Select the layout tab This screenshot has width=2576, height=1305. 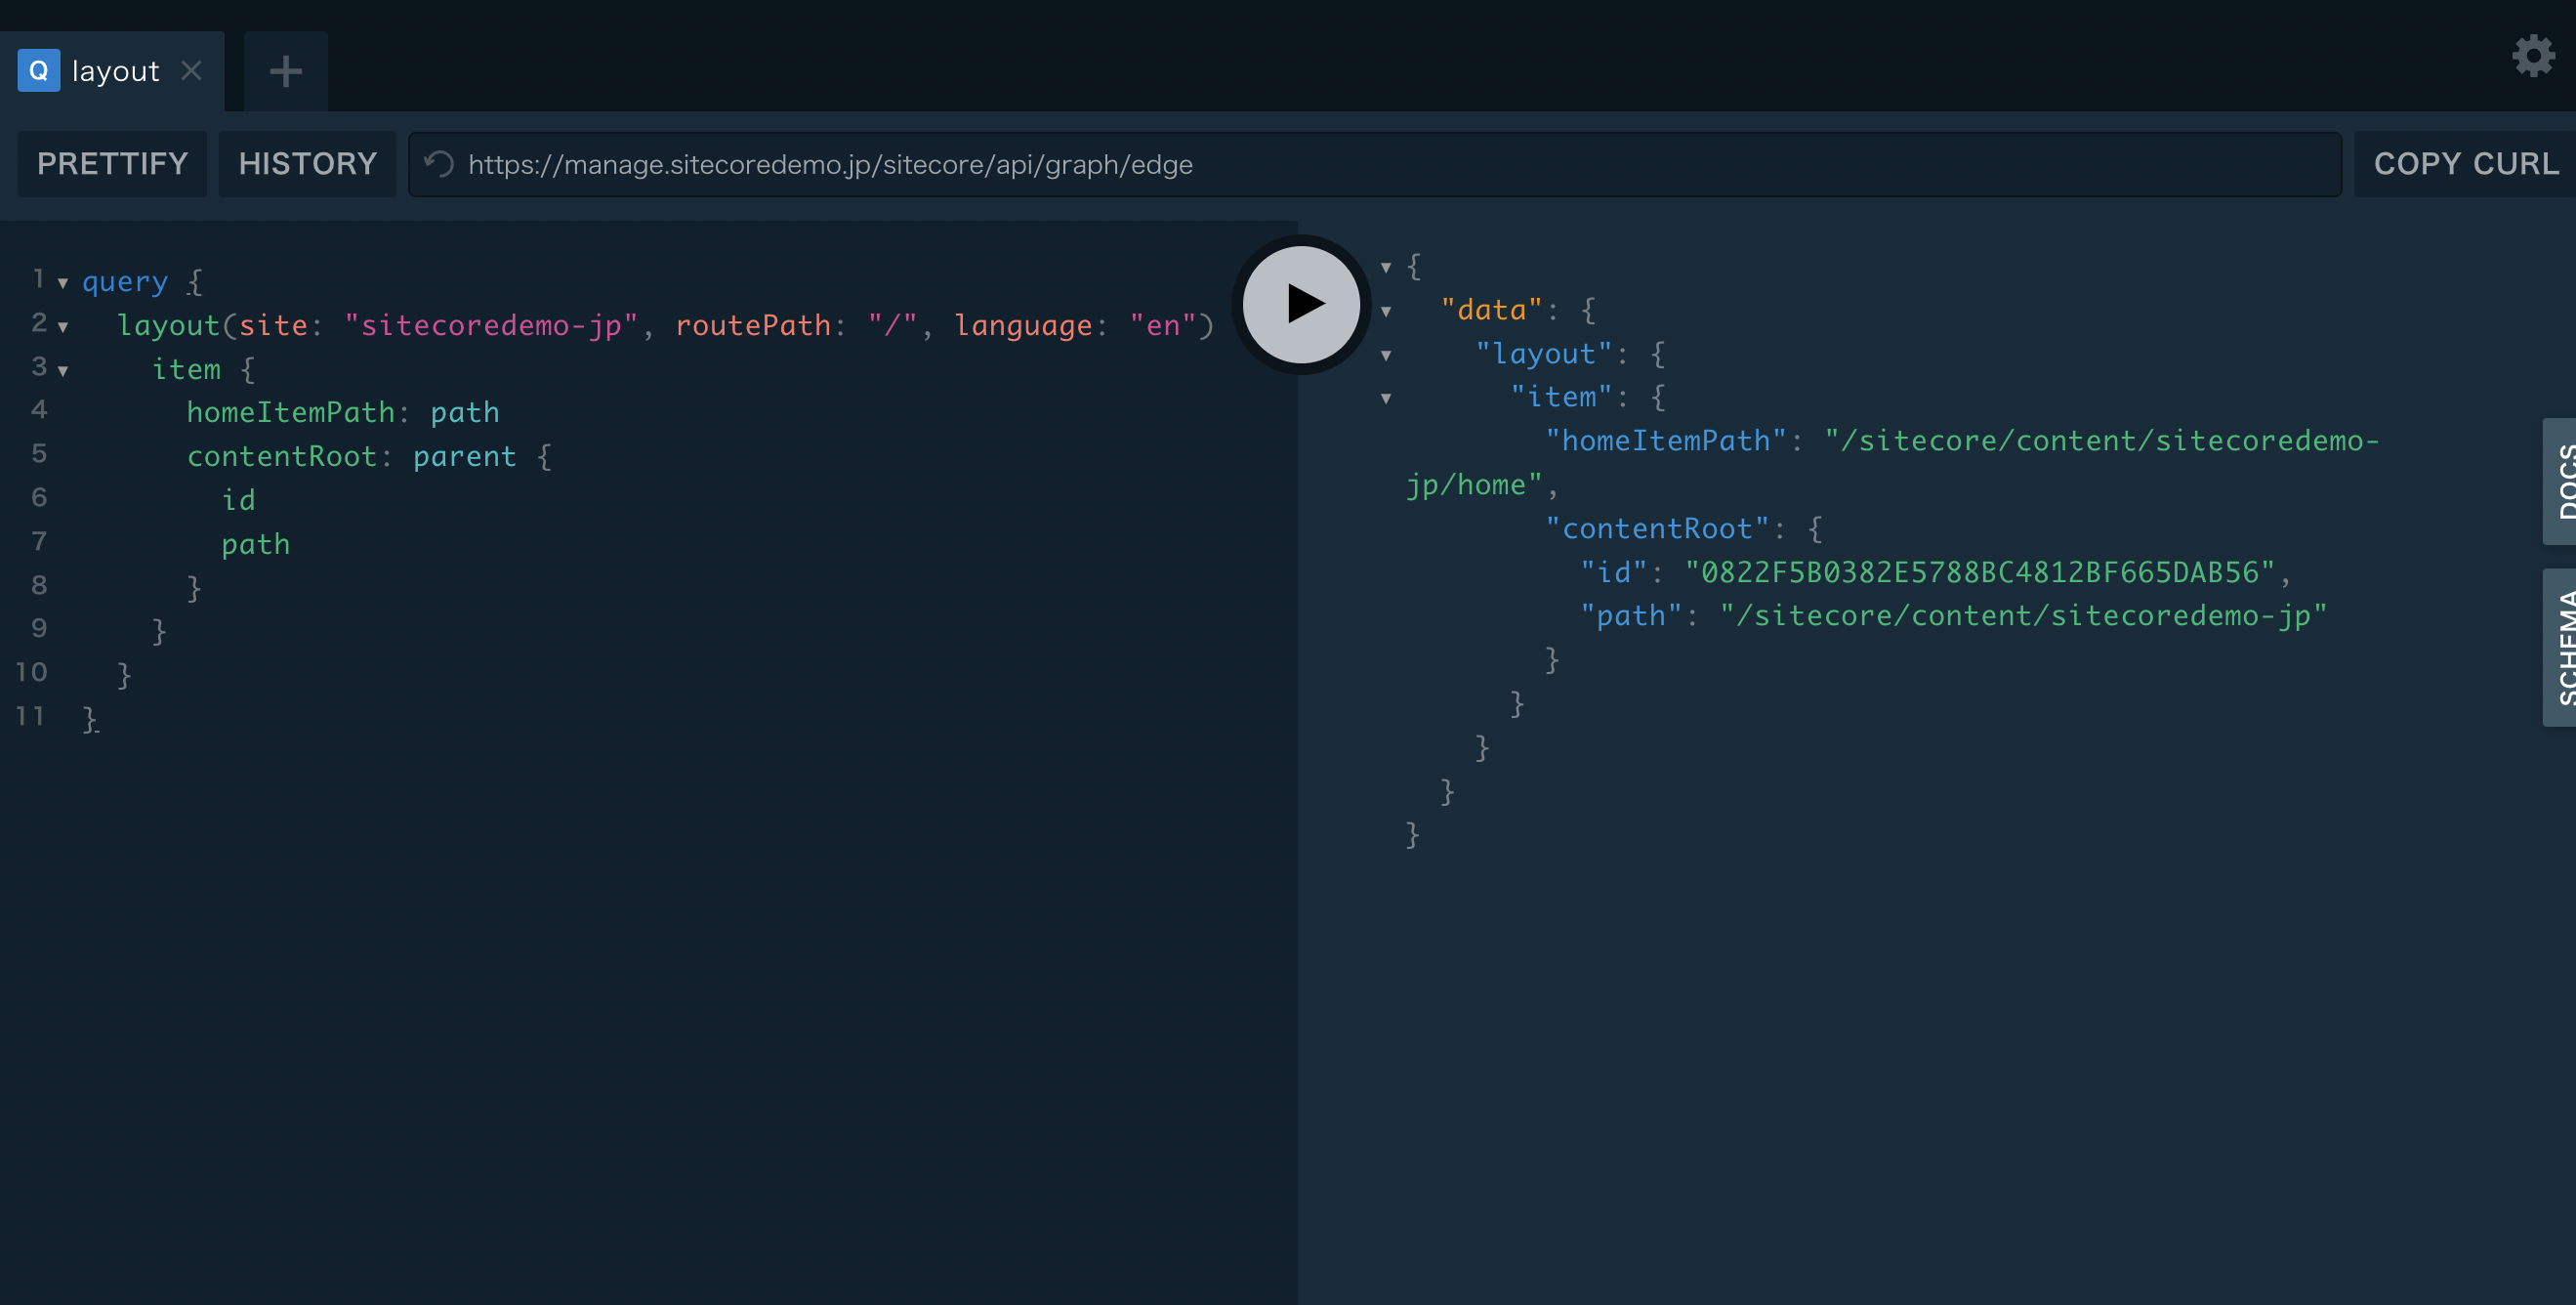point(112,71)
